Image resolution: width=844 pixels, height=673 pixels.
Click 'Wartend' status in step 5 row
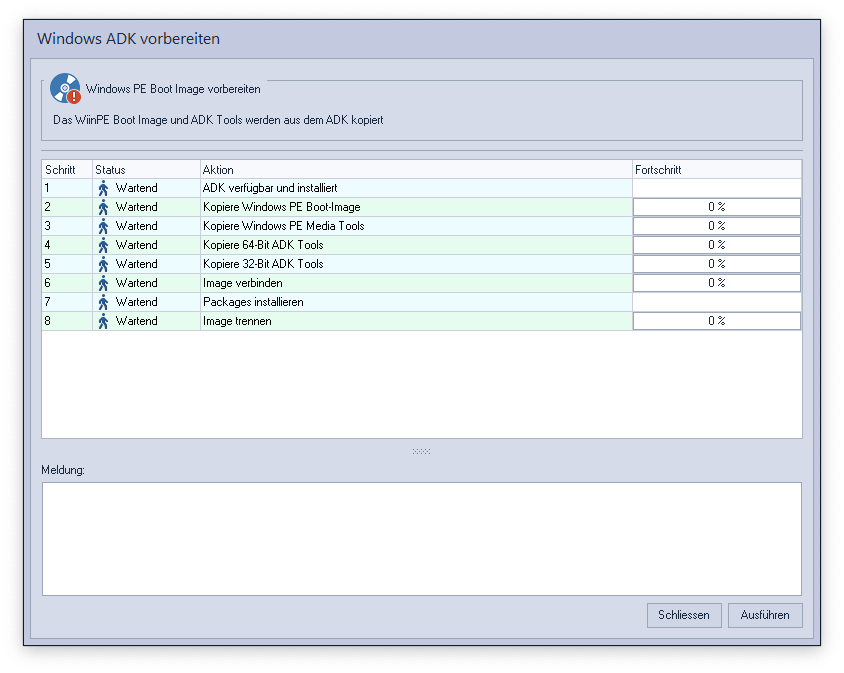137,264
